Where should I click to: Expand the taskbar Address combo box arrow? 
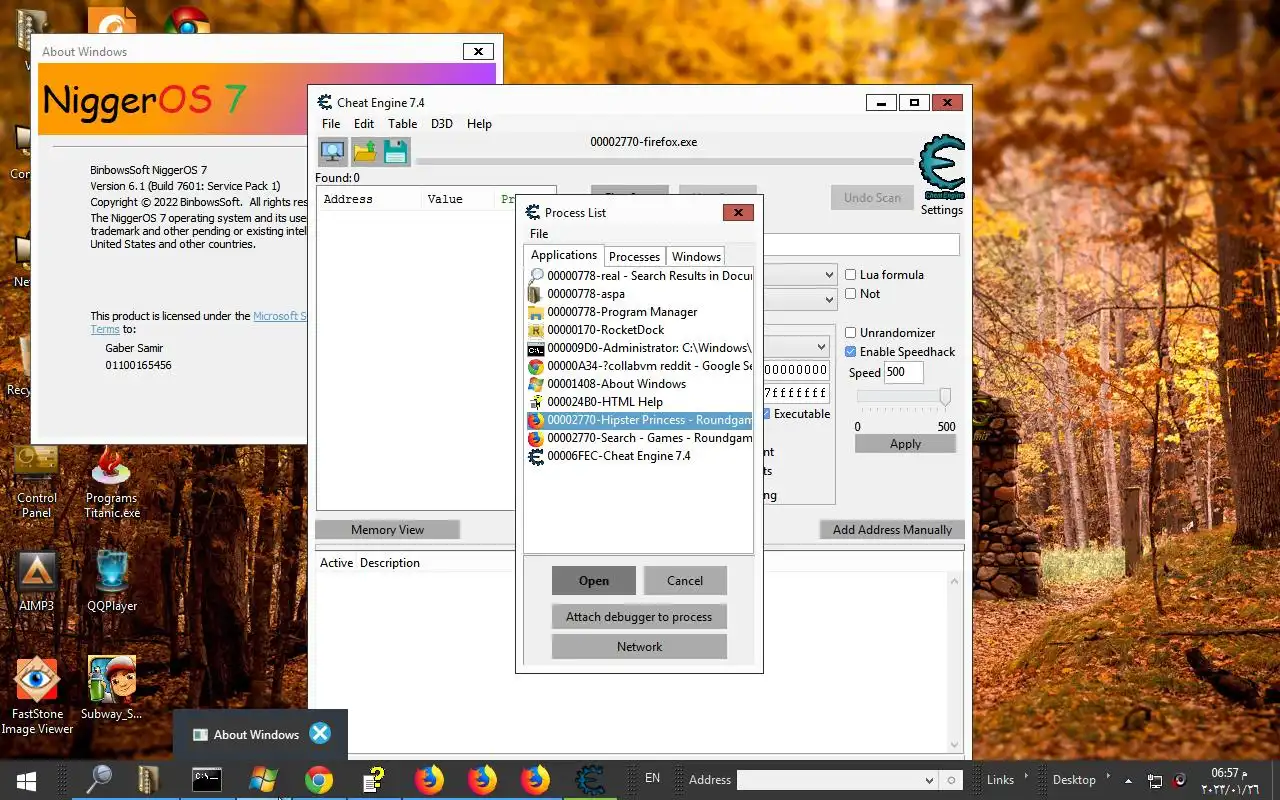pyautogui.click(x=929, y=780)
